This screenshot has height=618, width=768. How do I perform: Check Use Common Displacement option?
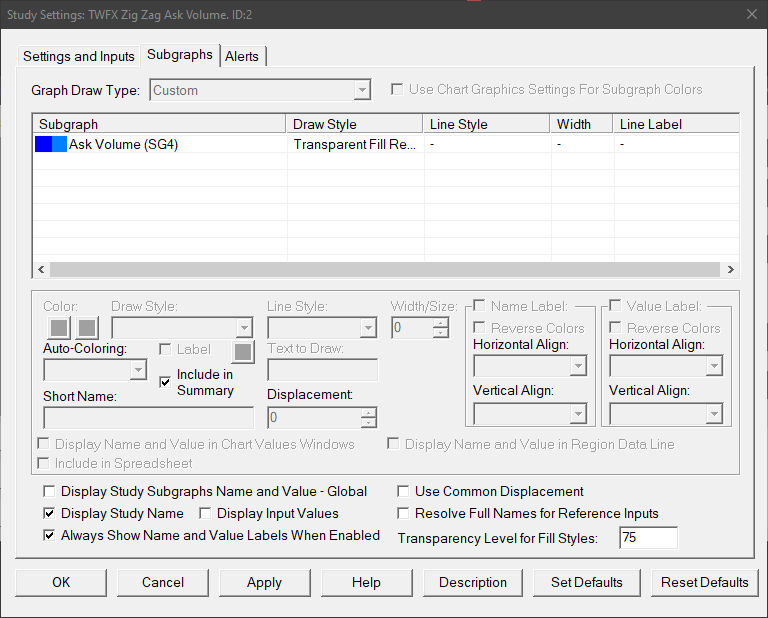[404, 492]
